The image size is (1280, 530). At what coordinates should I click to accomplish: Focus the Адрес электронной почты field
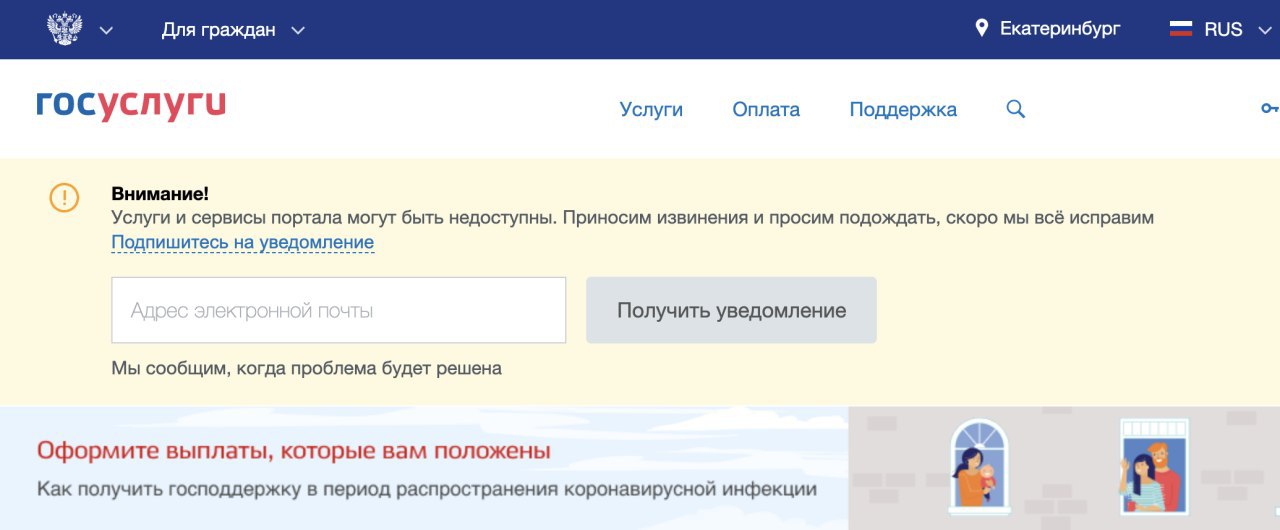339,310
